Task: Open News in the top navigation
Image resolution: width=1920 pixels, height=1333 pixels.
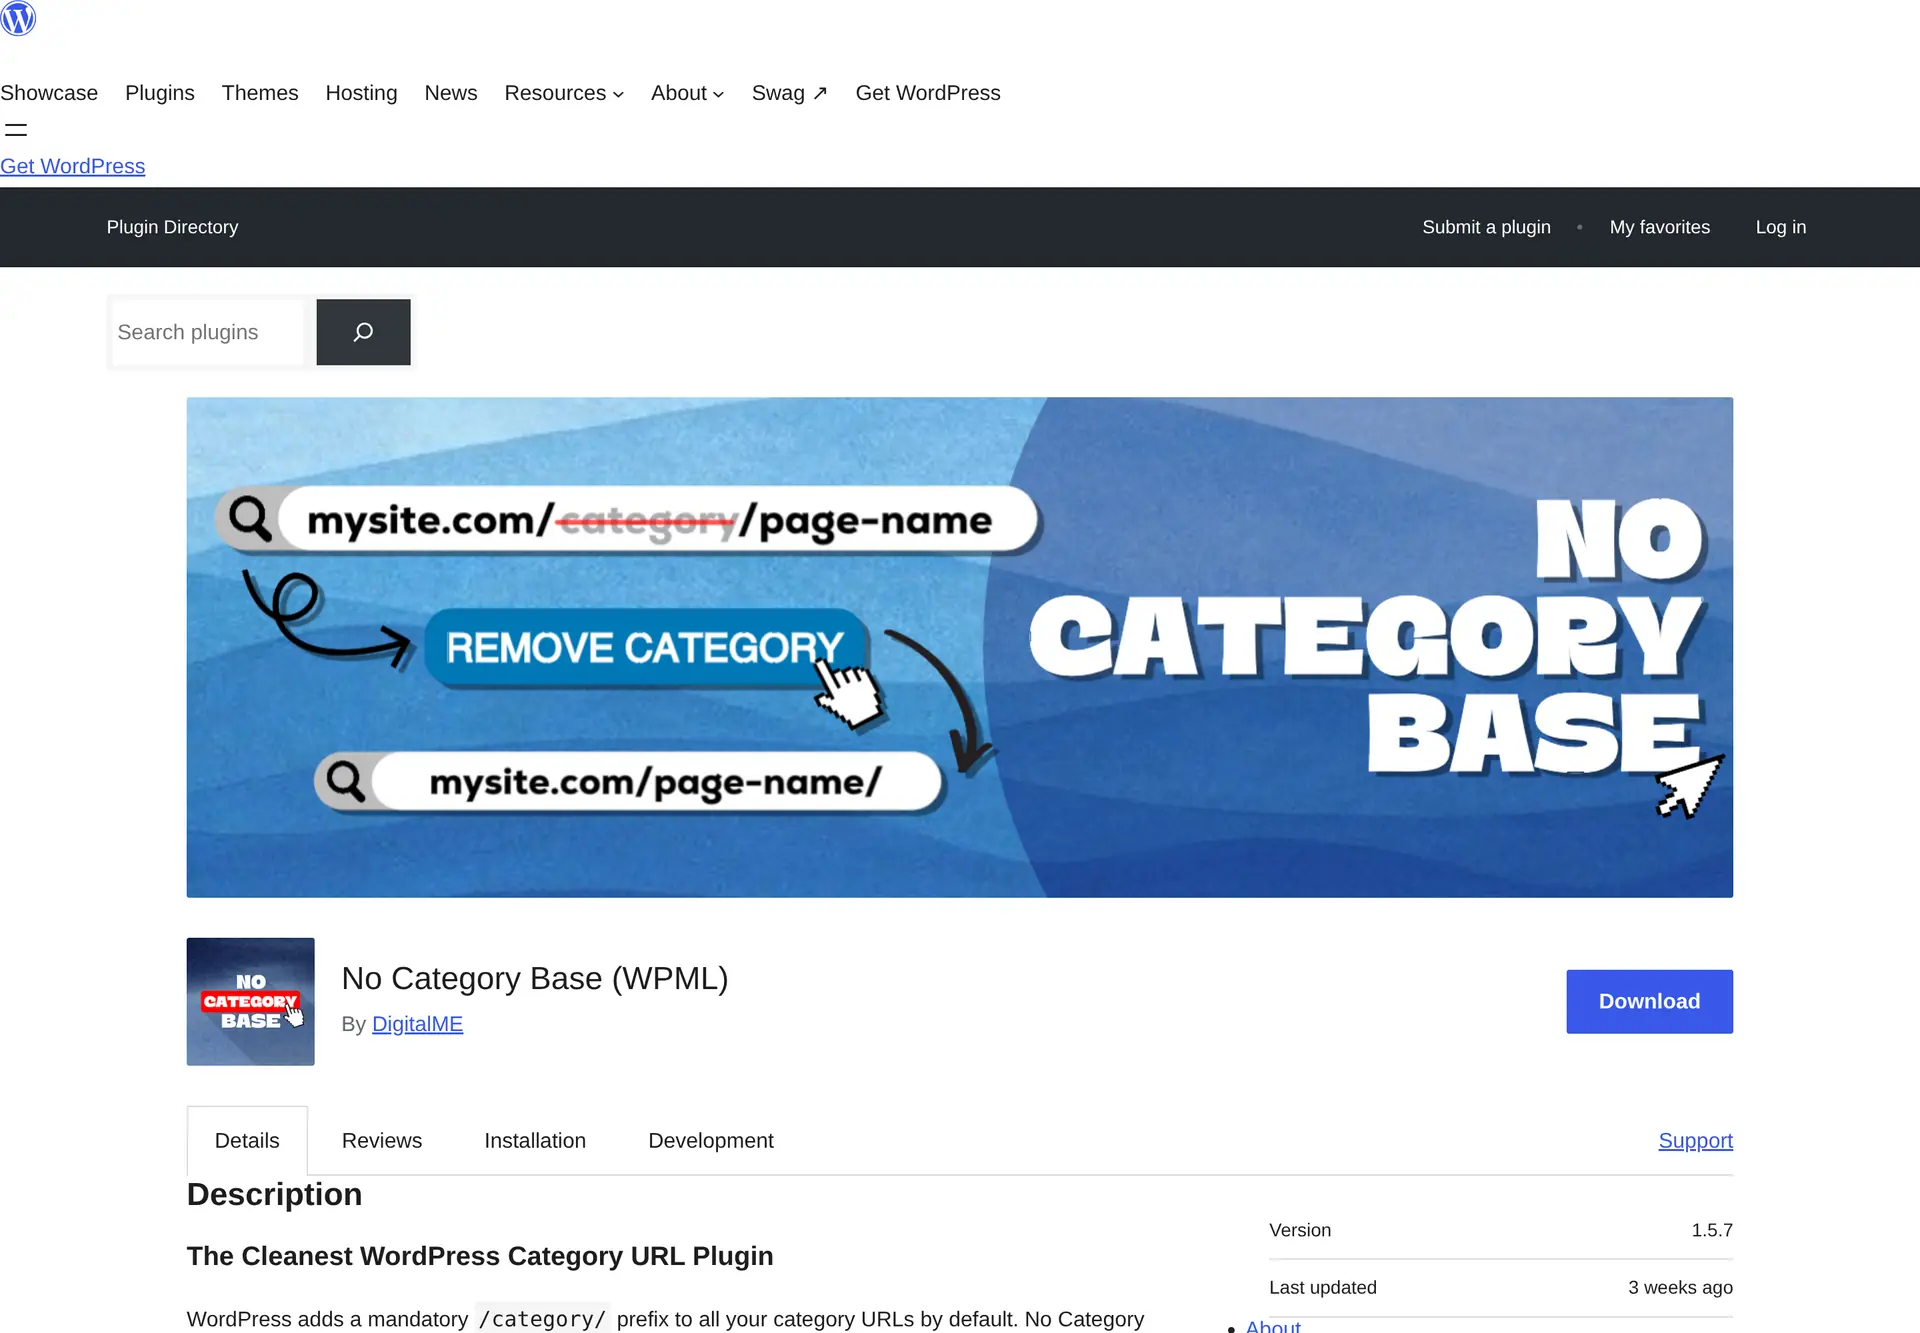Action: click(x=451, y=93)
